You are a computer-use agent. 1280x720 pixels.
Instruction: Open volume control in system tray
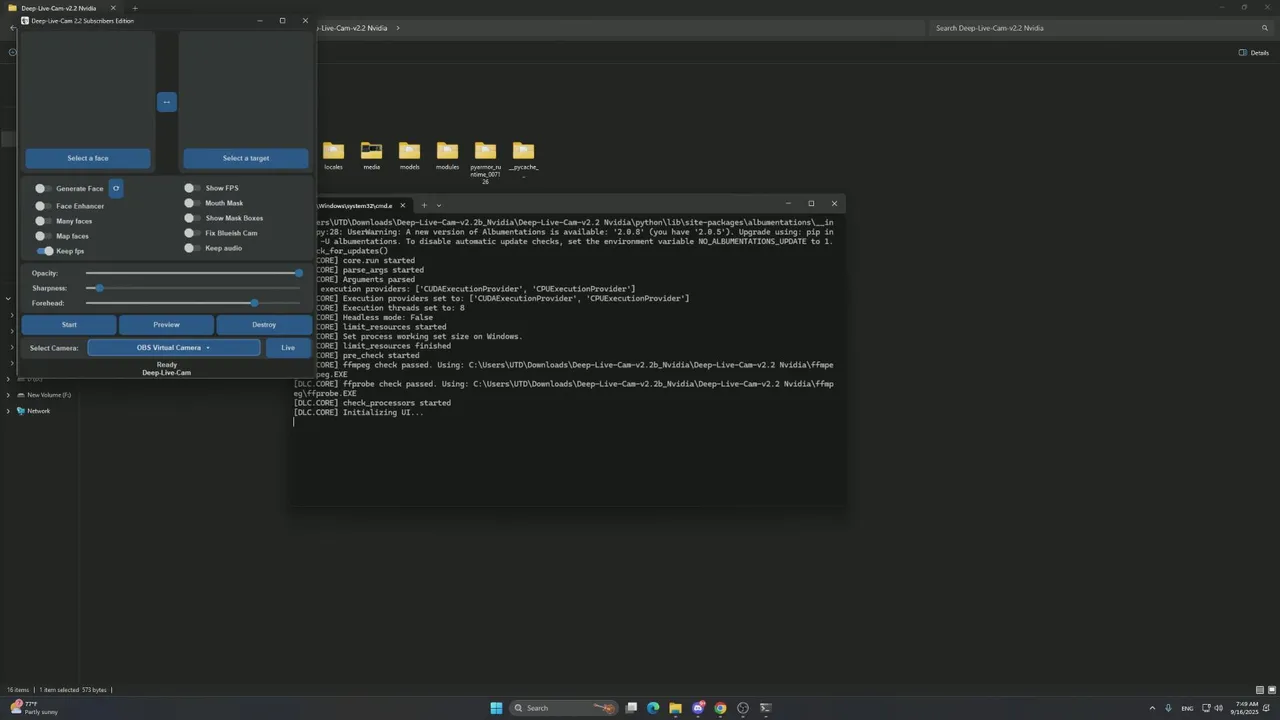click(1219, 708)
